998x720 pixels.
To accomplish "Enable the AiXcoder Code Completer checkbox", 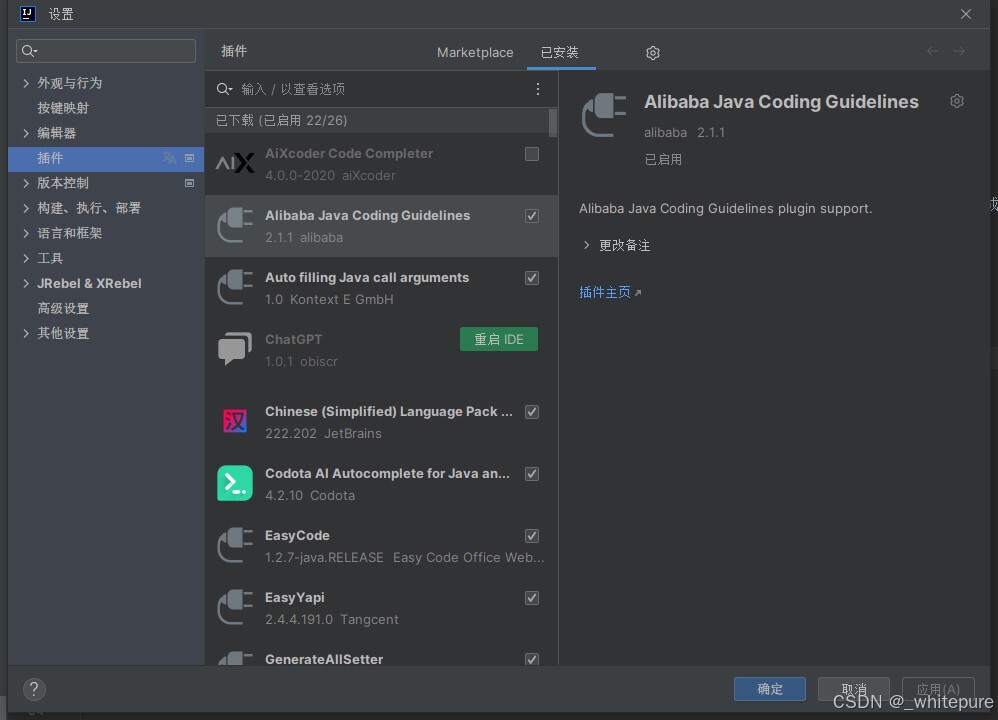I will pos(532,154).
